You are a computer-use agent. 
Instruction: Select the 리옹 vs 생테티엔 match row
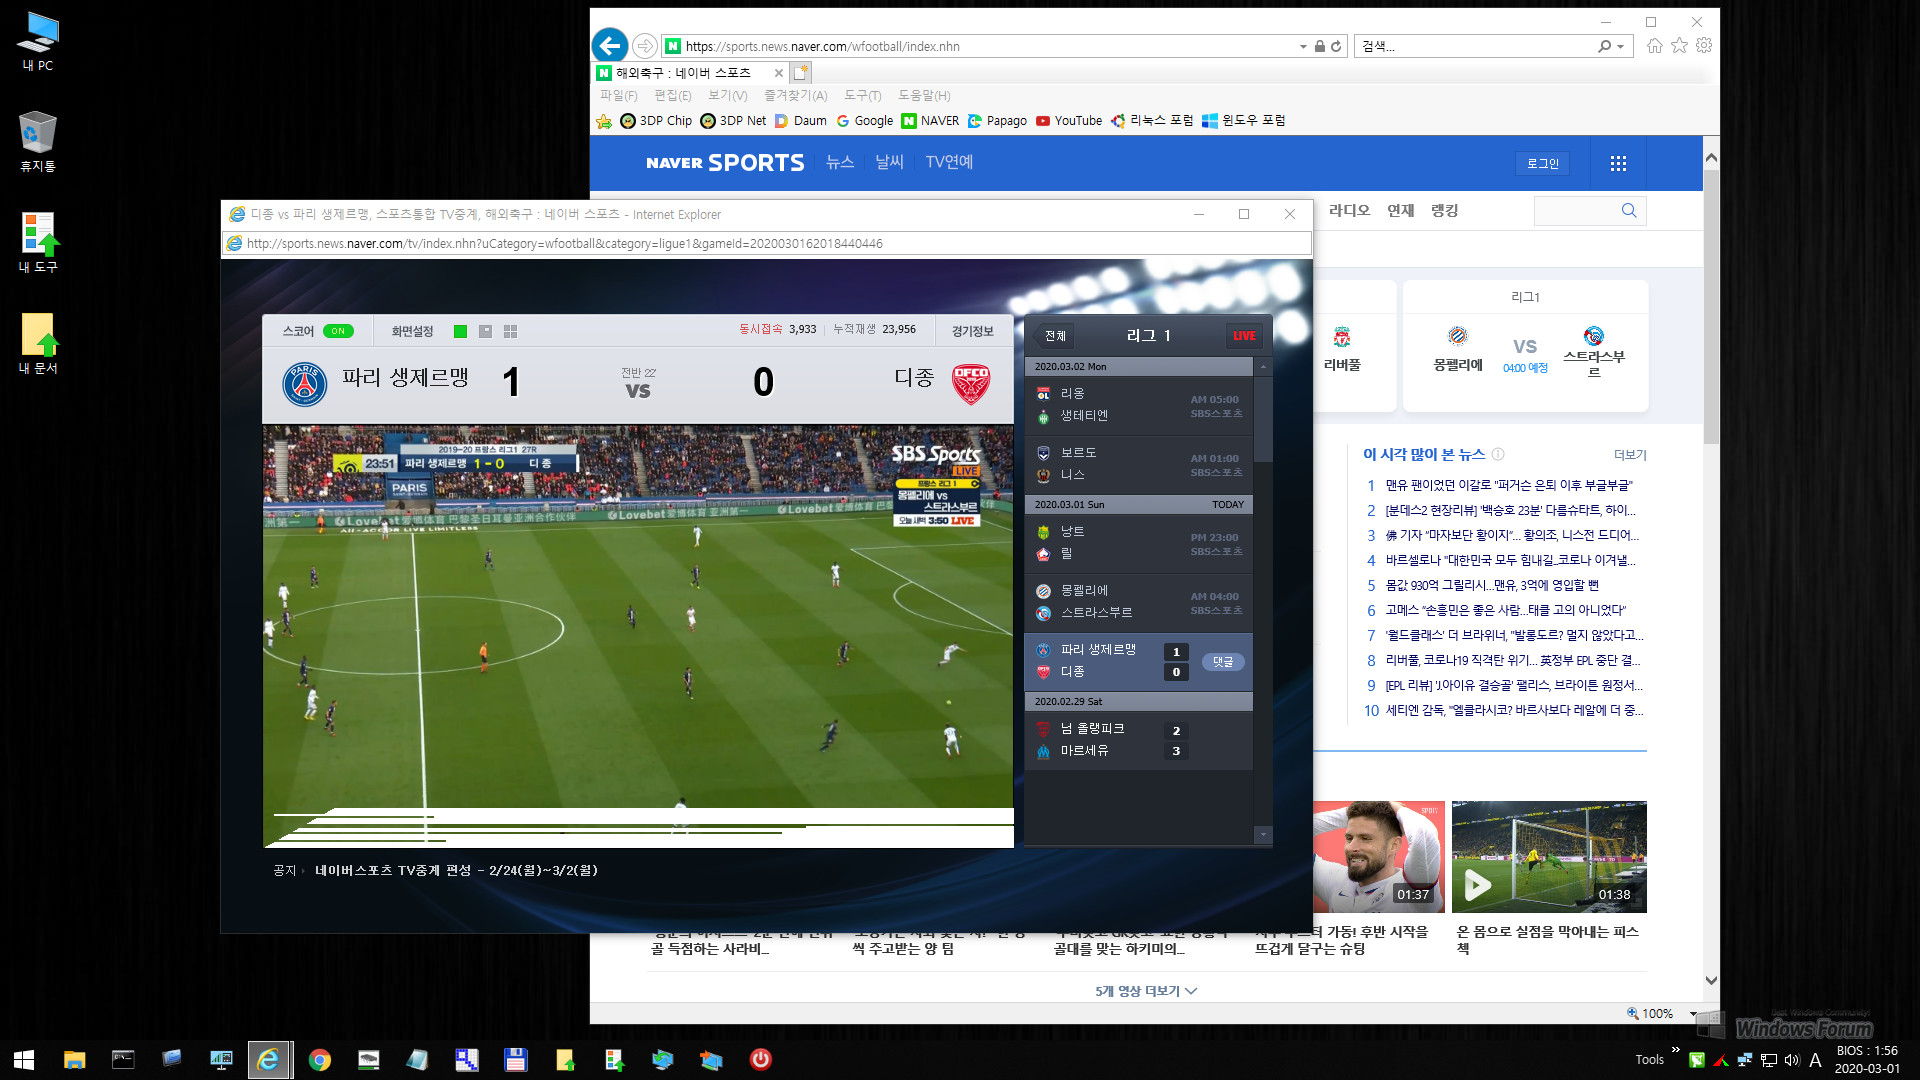[x=1139, y=405]
